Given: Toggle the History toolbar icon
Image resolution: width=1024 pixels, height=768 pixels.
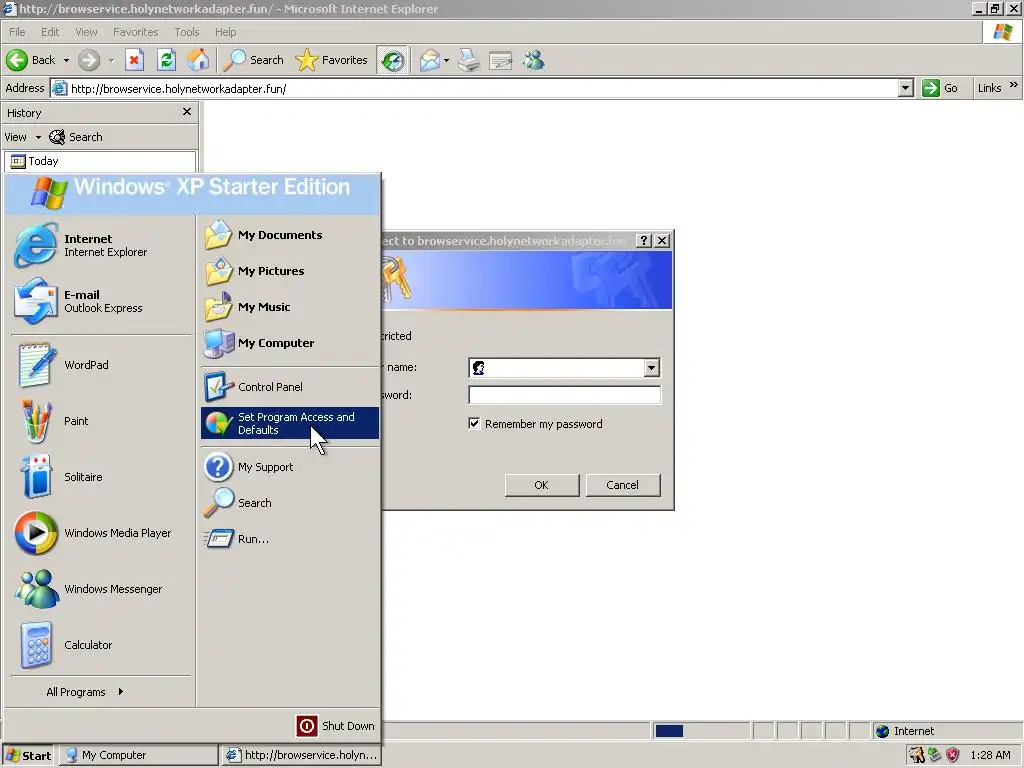Looking at the screenshot, I should [x=392, y=60].
